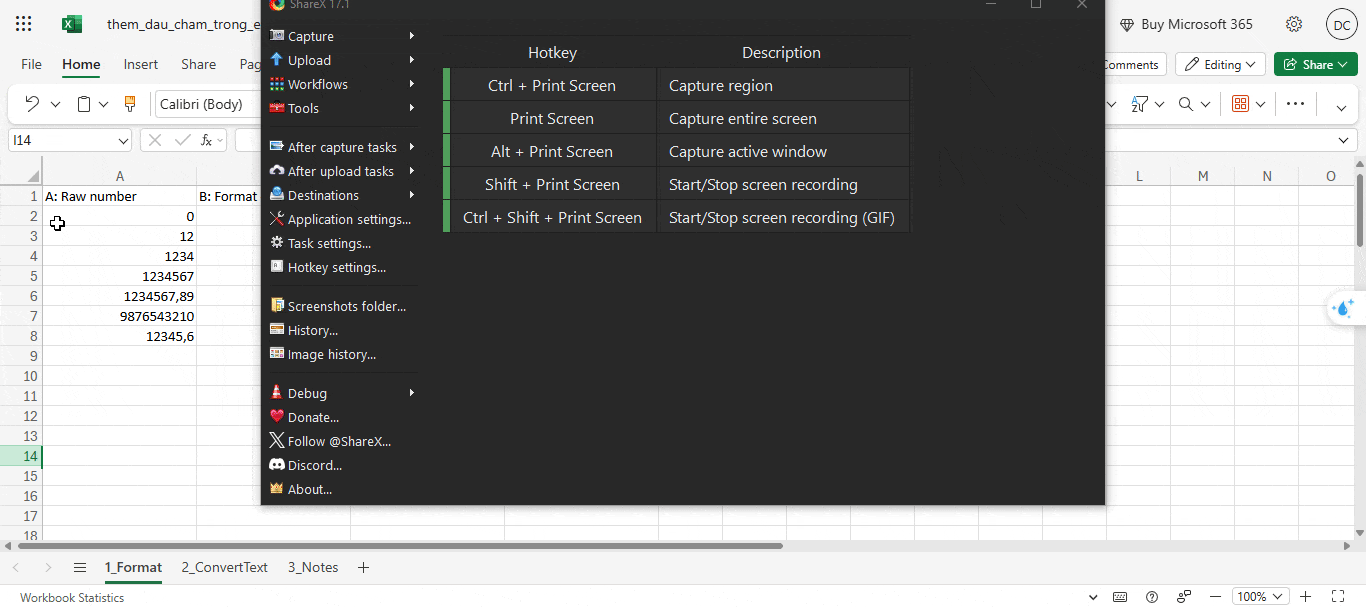Open Workbook Statistics in status bar
The image size is (1366, 607).
tap(72, 597)
